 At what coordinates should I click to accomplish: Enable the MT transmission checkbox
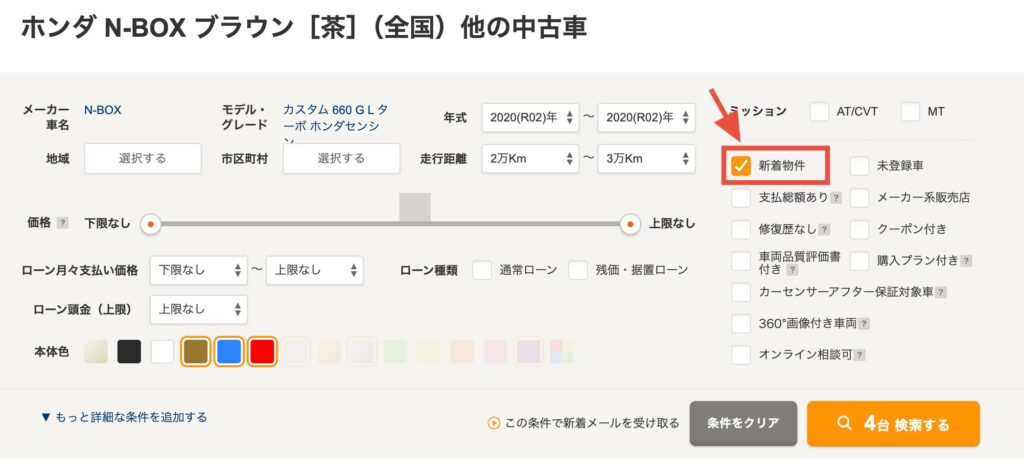(910, 112)
